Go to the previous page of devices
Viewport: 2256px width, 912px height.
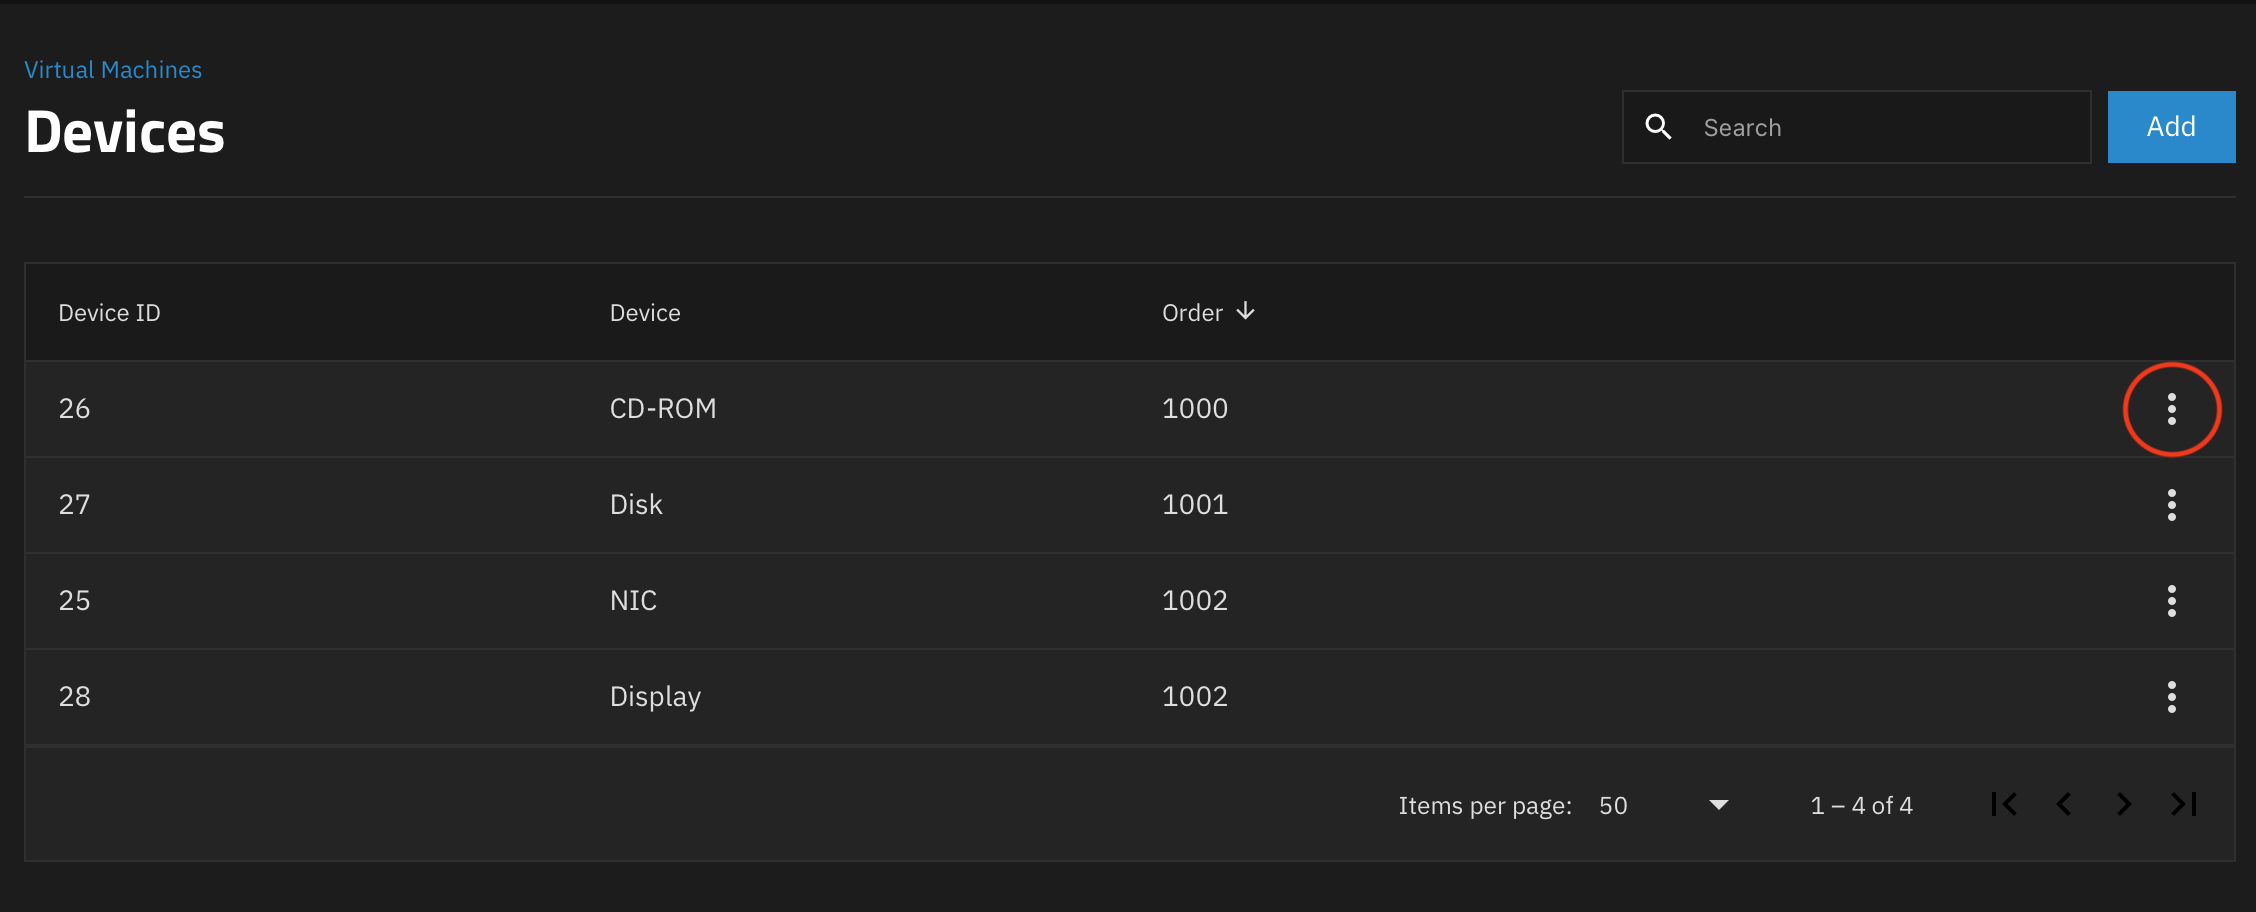coord(2064,804)
